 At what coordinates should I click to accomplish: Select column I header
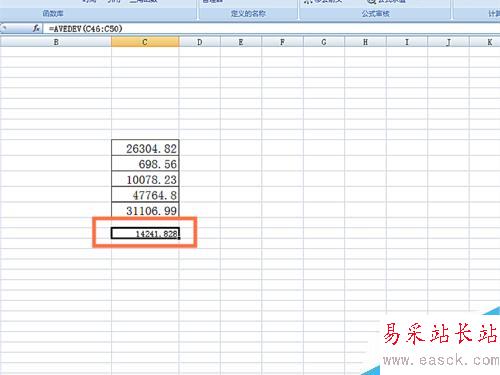(407, 42)
